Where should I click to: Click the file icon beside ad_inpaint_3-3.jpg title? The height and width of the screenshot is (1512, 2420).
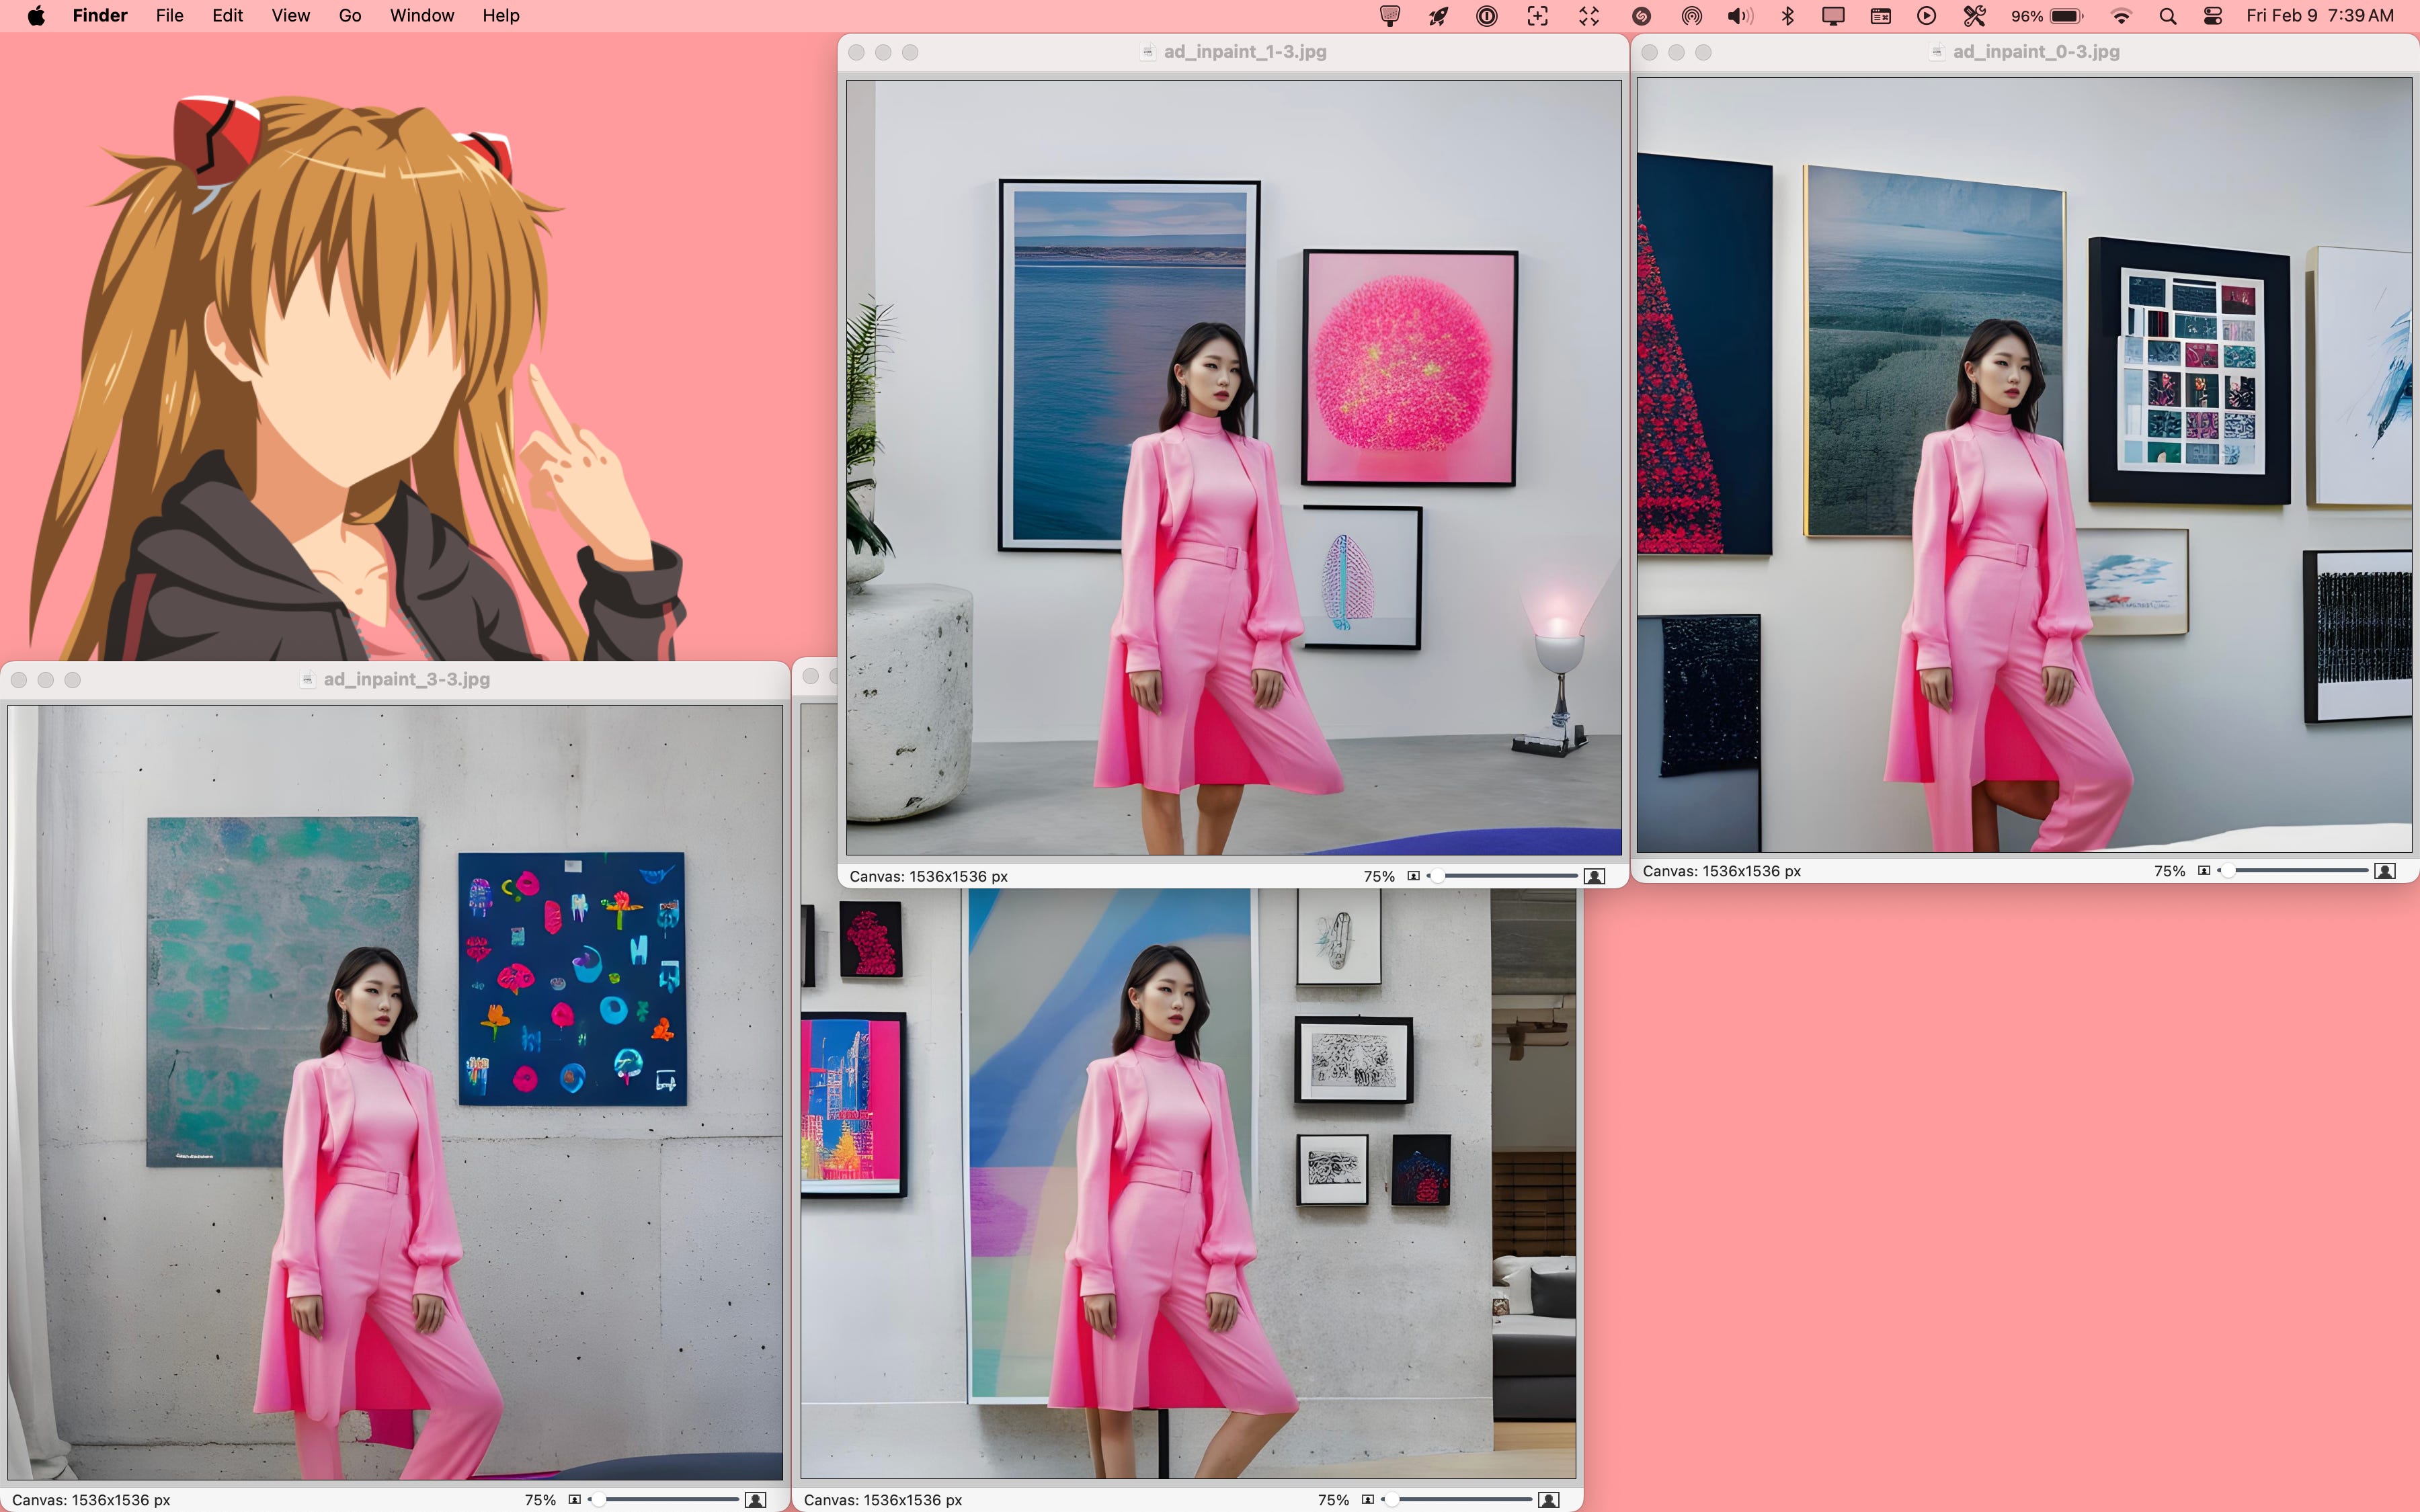click(x=308, y=679)
